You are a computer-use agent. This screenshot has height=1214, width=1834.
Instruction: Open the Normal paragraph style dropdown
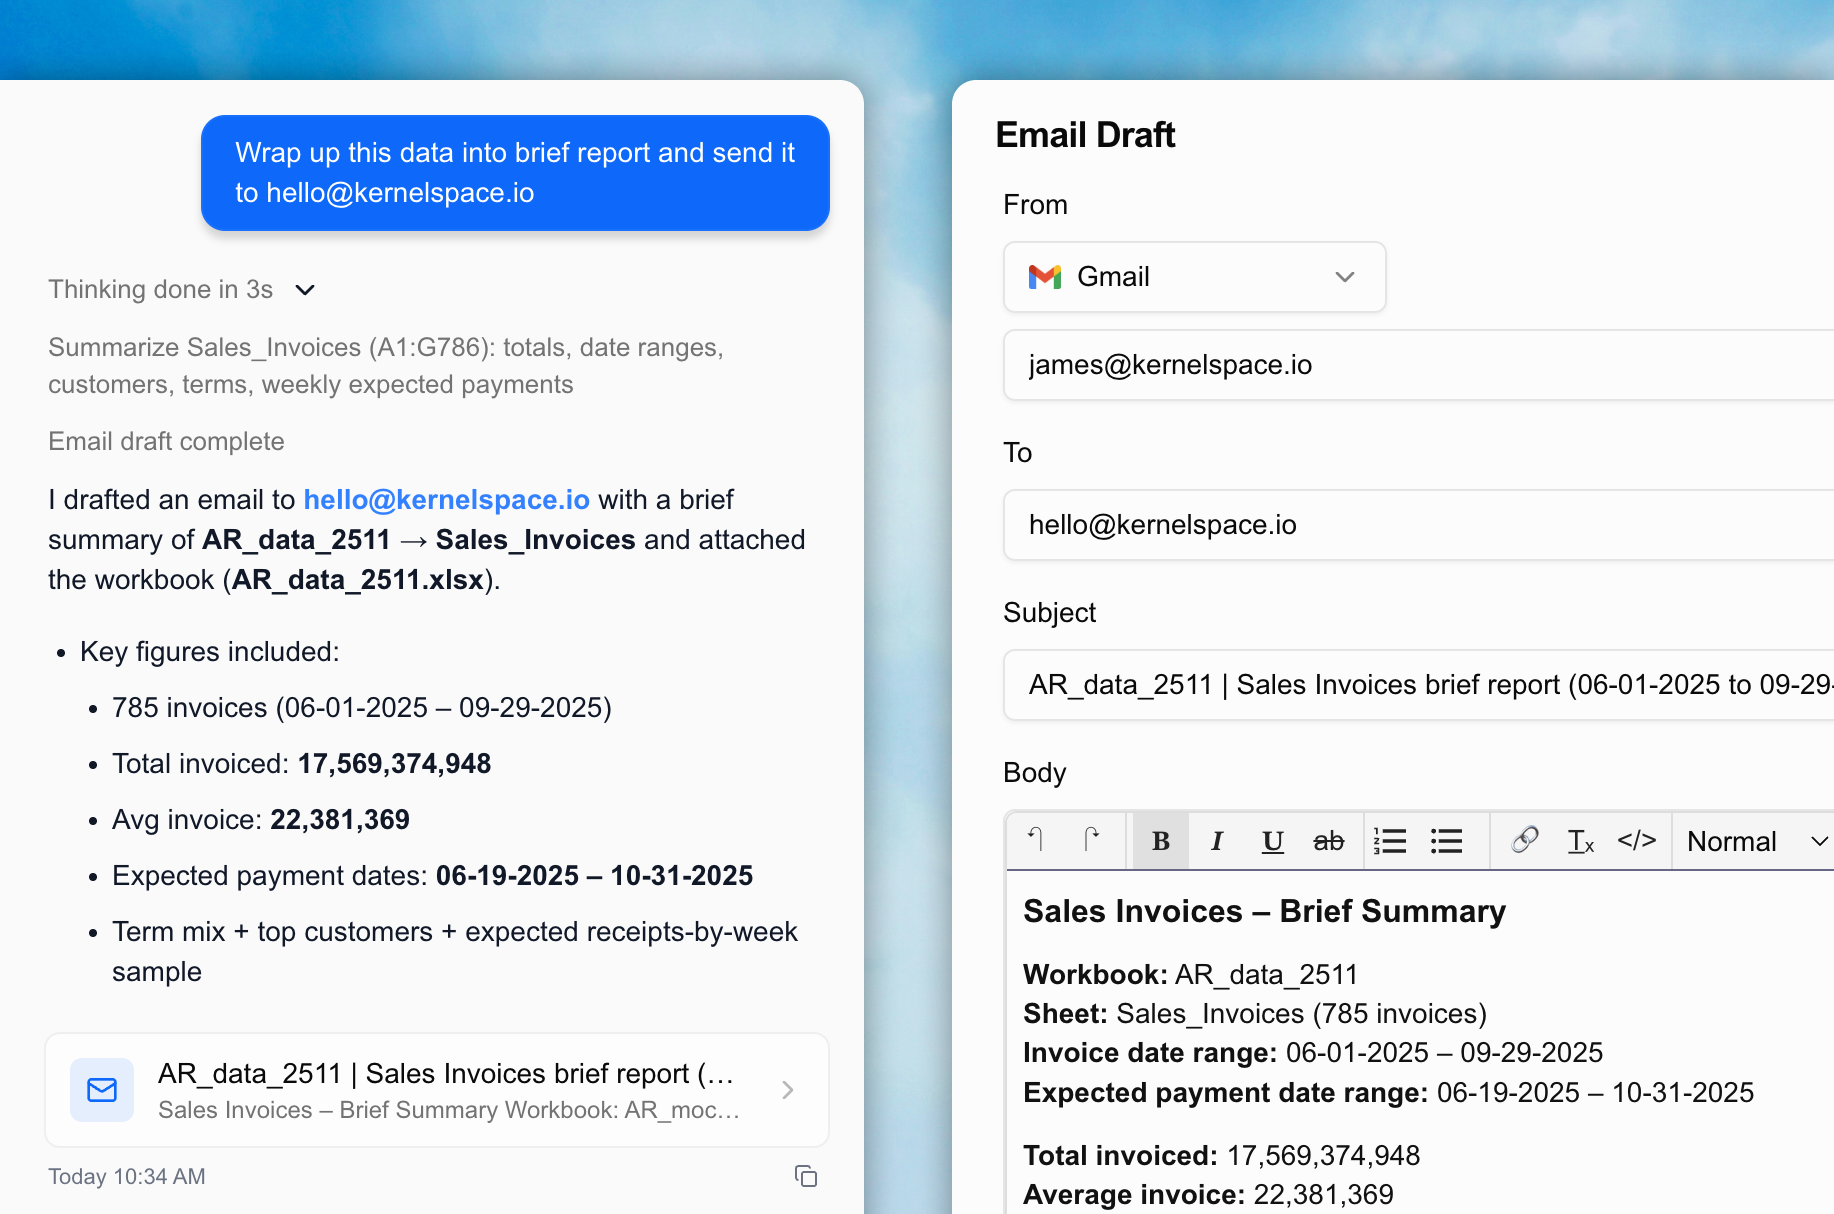click(1752, 840)
